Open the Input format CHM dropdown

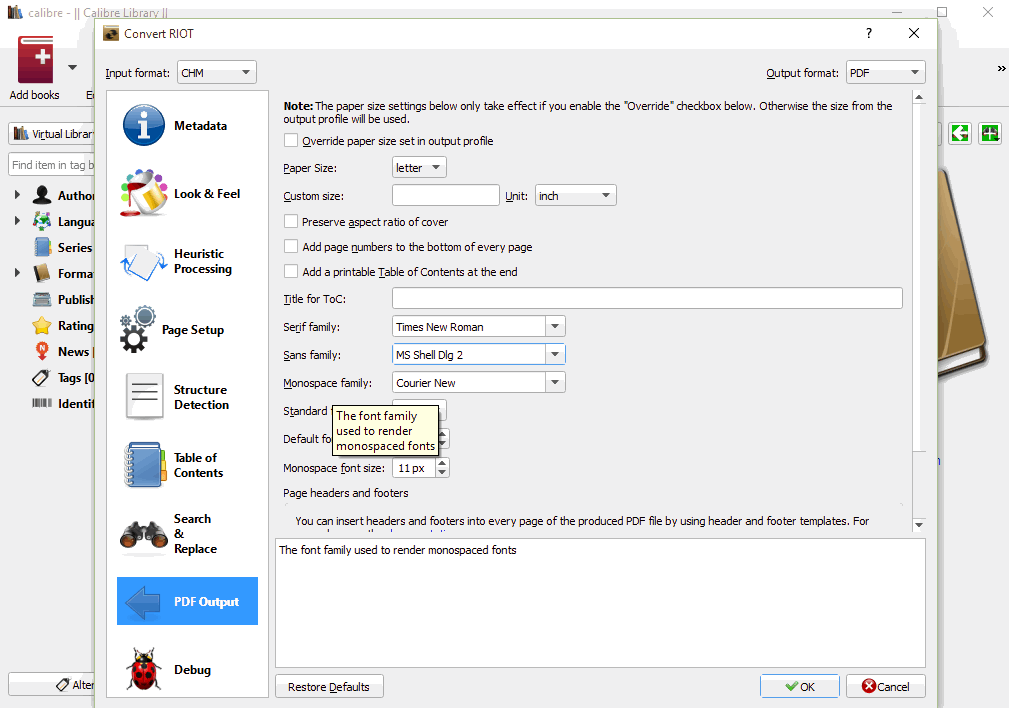[217, 72]
